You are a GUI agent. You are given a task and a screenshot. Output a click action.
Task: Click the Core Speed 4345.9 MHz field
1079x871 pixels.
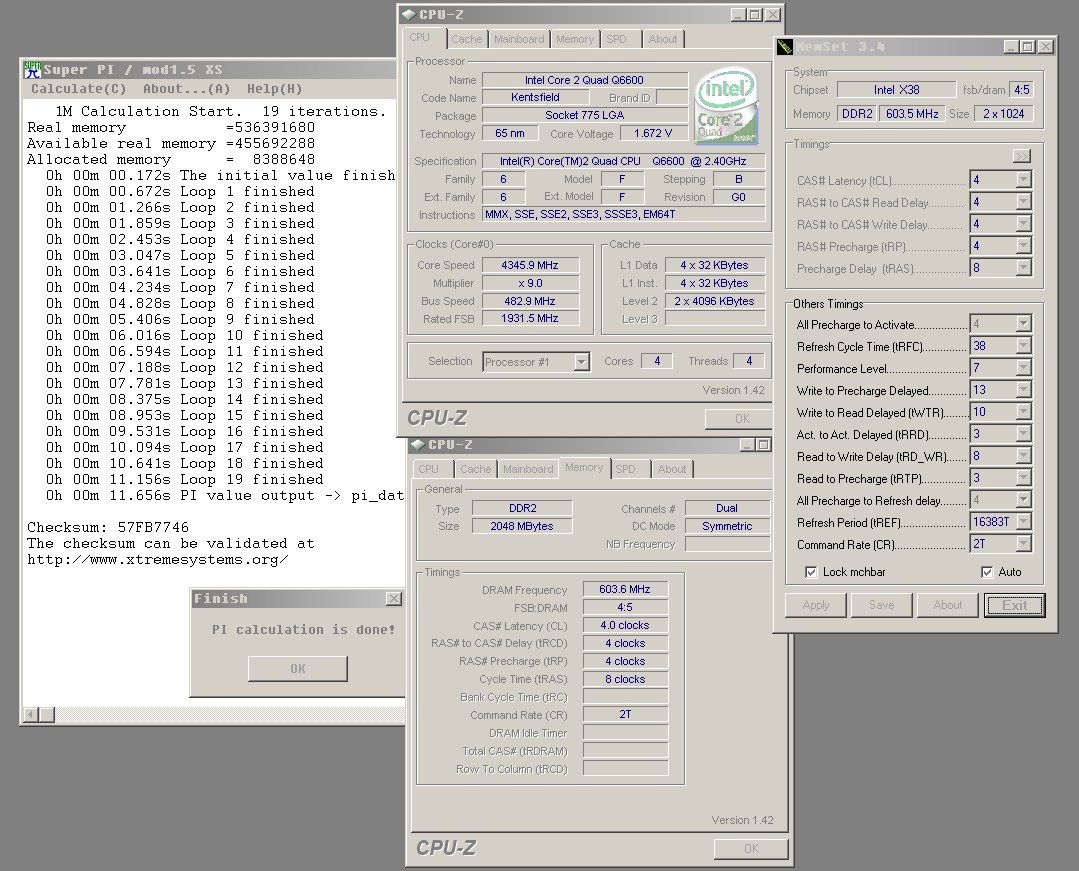pos(530,266)
